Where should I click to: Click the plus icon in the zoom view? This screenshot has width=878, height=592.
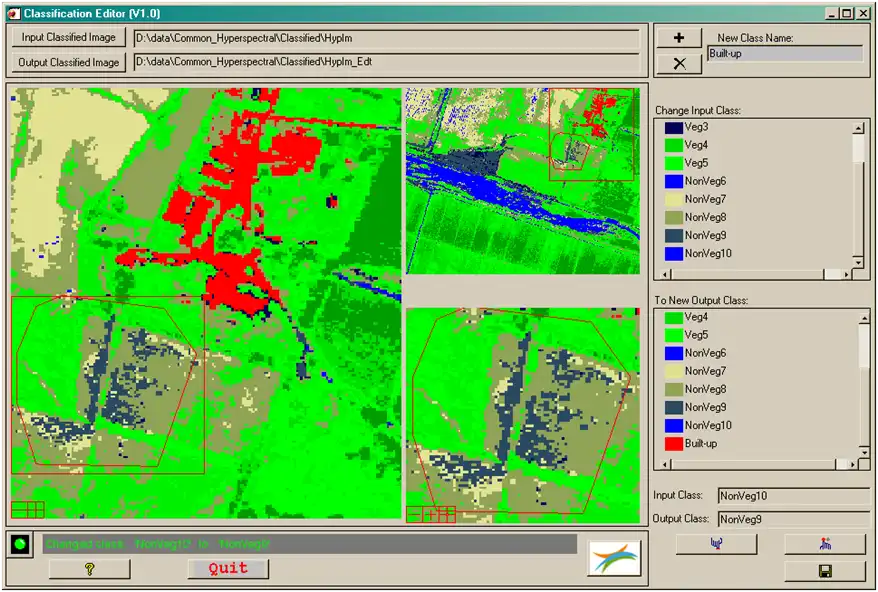429,514
